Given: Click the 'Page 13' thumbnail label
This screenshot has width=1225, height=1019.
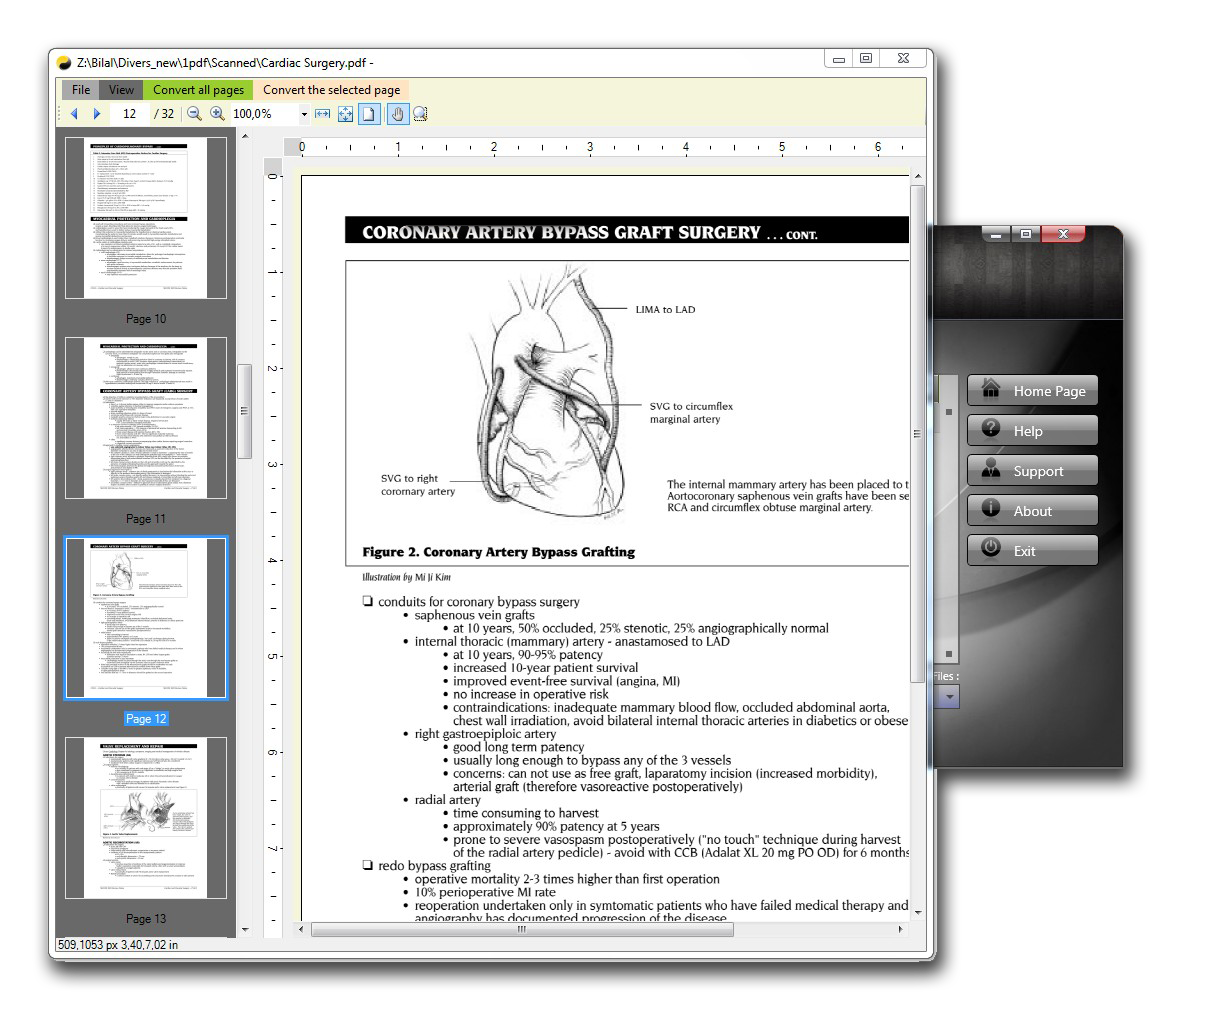Looking at the screenshot, I should tap(146, 919).
